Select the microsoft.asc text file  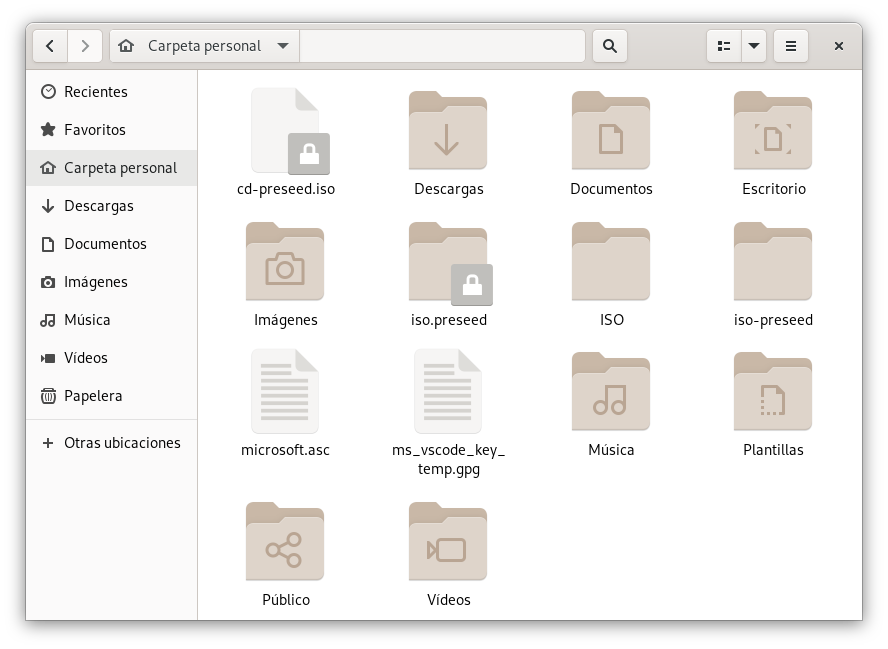pos(285,392)
